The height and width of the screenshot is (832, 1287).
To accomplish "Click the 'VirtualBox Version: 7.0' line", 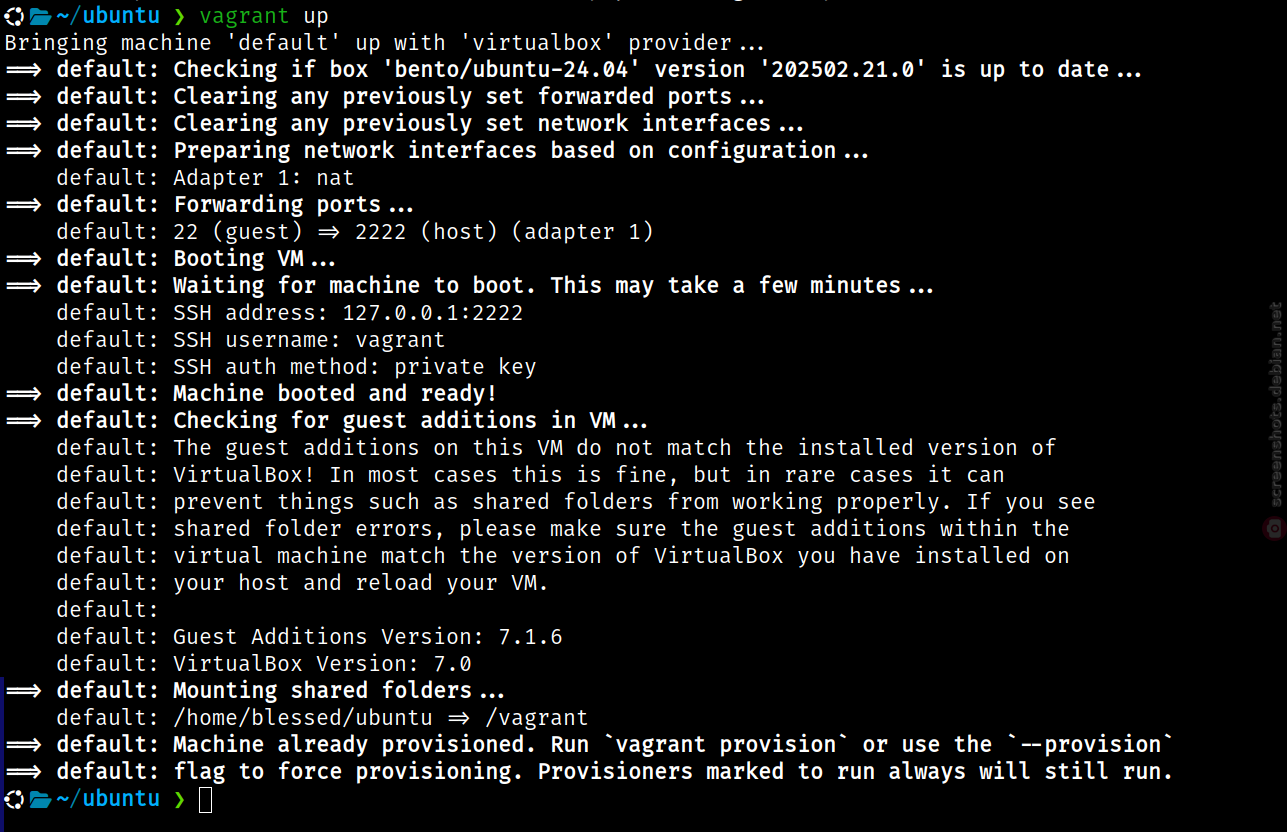I will click(x=322, y=664).
